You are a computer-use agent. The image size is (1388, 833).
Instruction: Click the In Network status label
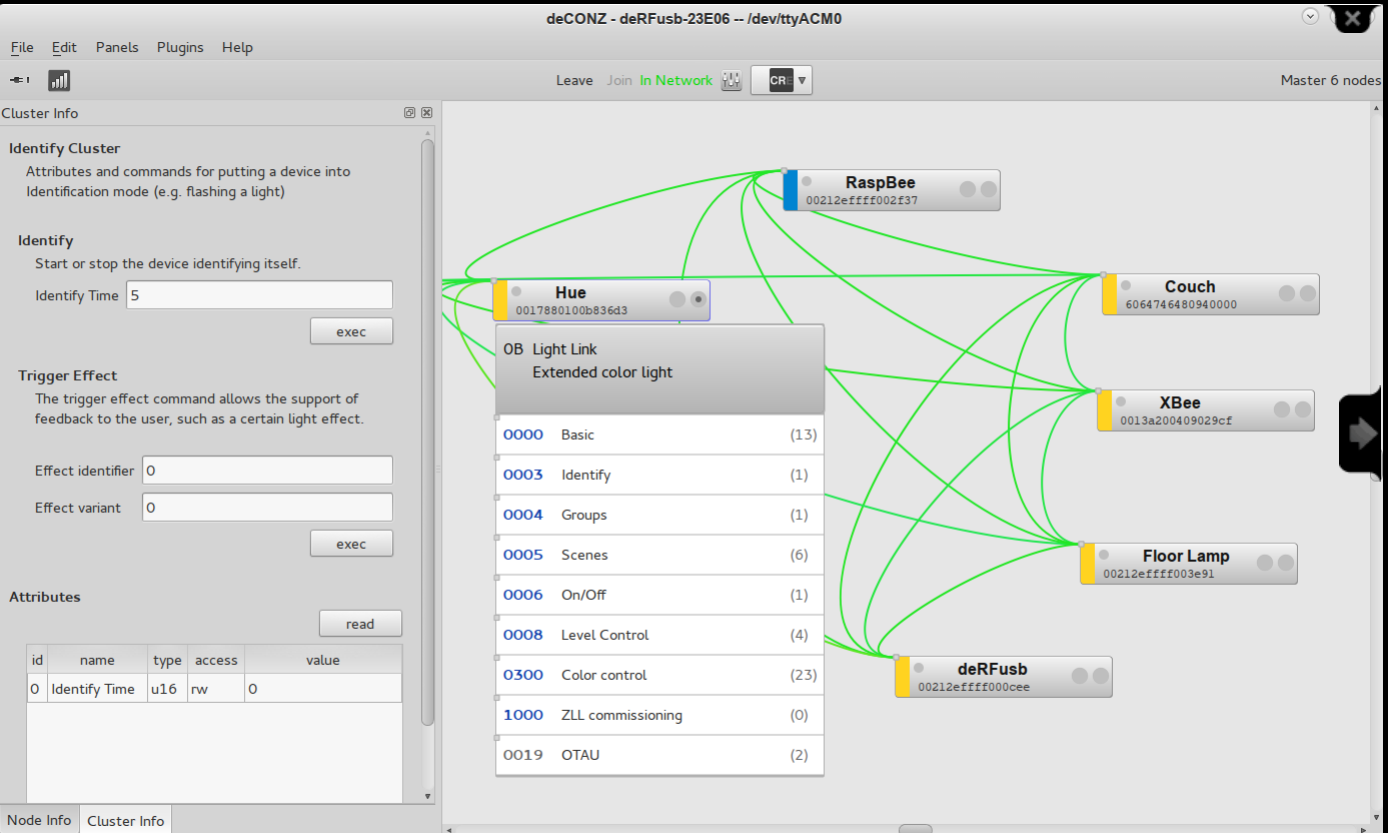pos(676,80)
